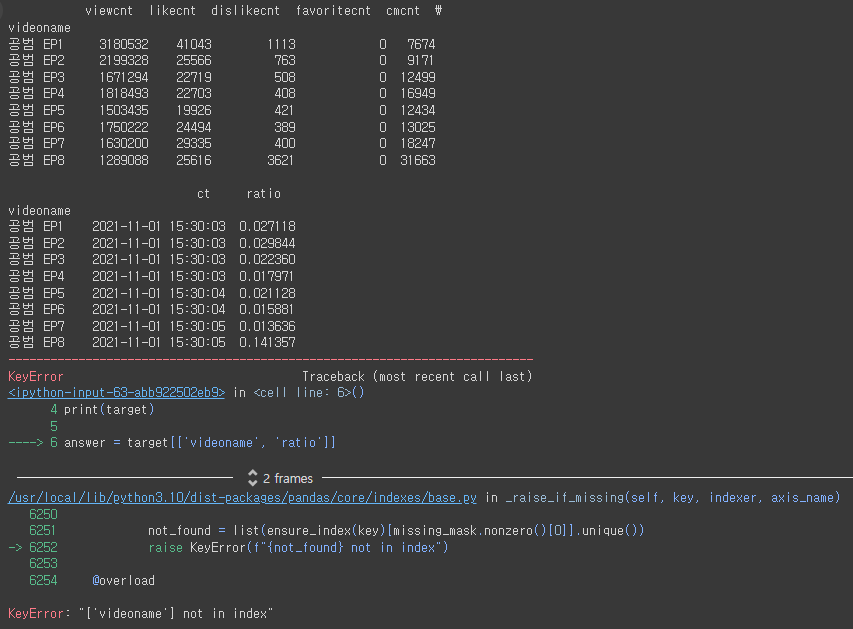Screen dimensions: 853x629
Task: Select viewcnt value 1671294
Action: [x=123, y=77]
